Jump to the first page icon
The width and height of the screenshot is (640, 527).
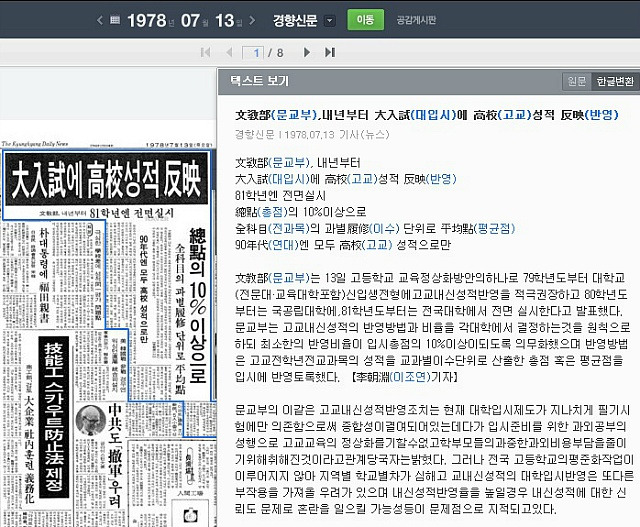(x=206, y=52)
